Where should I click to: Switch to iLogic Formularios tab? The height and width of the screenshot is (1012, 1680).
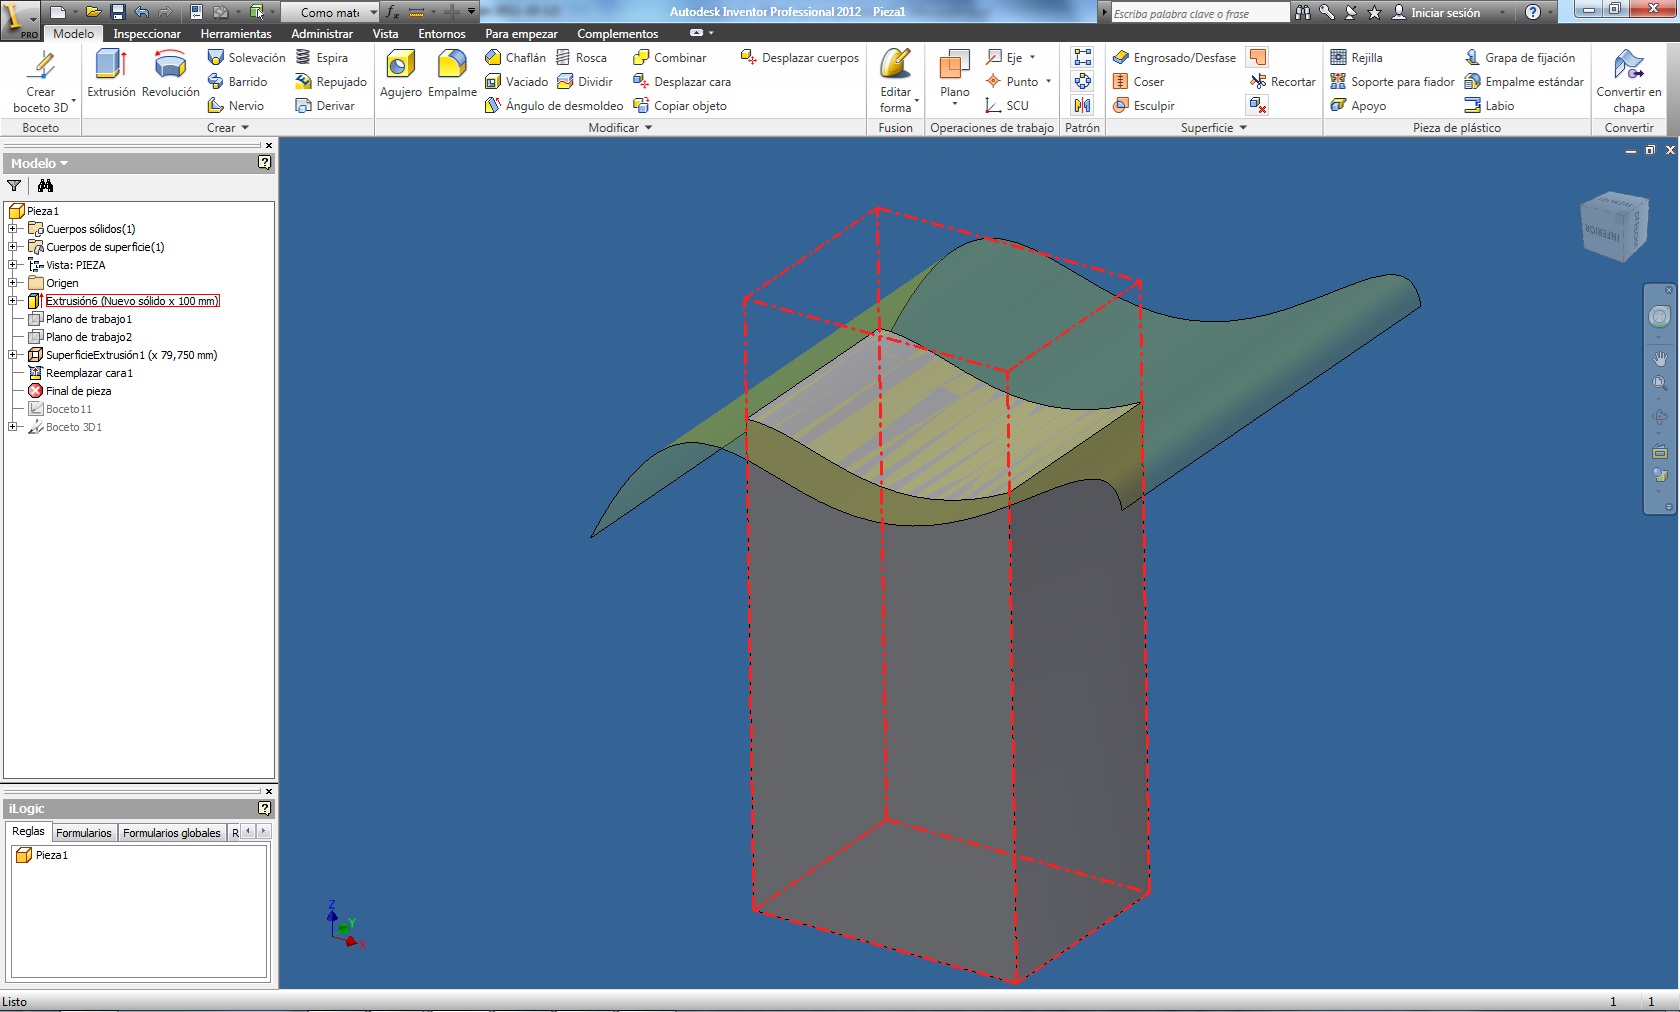pyautogui.click(x=84, y=833)
